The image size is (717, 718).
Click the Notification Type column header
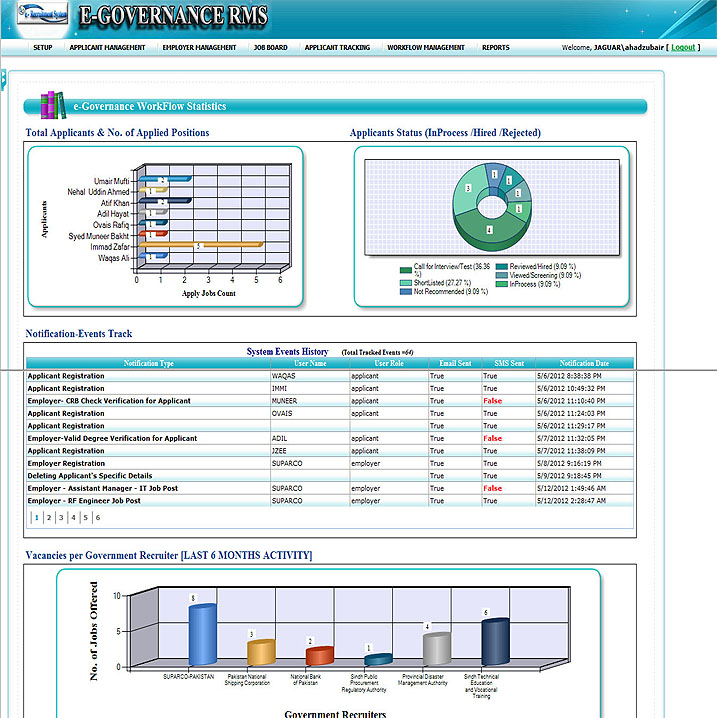tap(148, 363)
